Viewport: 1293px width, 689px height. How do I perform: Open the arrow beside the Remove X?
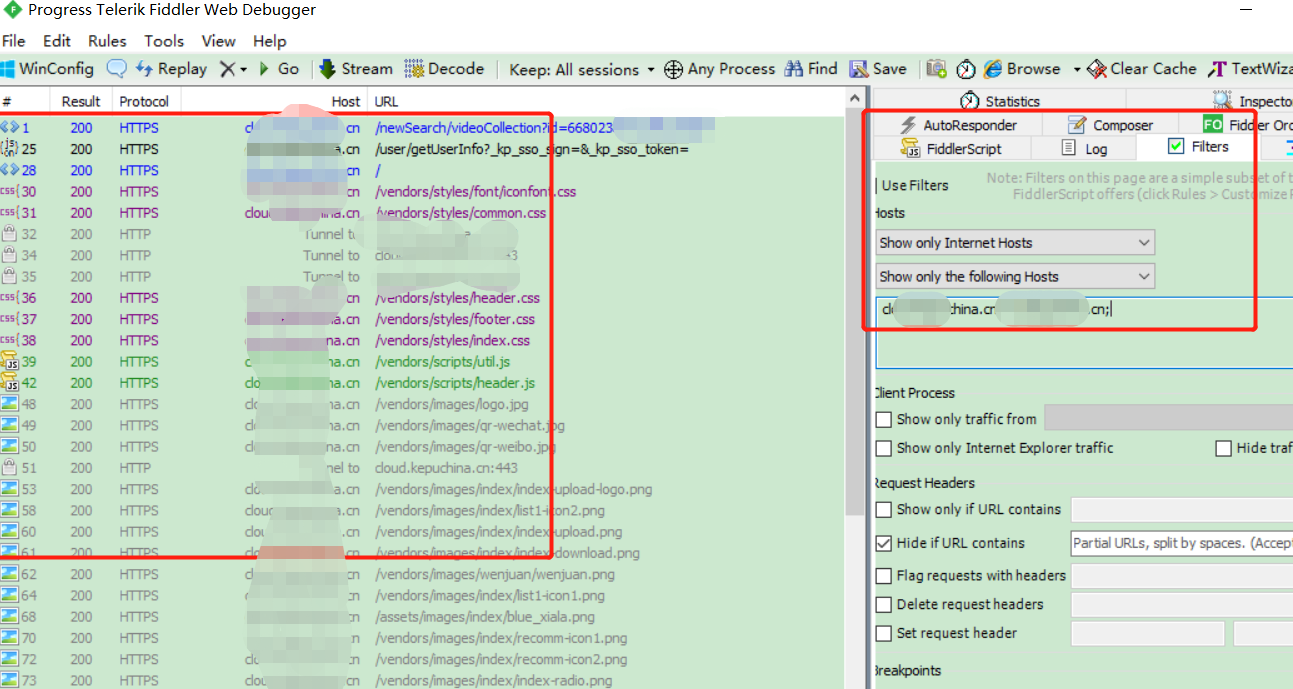pyautogui.click(x=244, y=70)
